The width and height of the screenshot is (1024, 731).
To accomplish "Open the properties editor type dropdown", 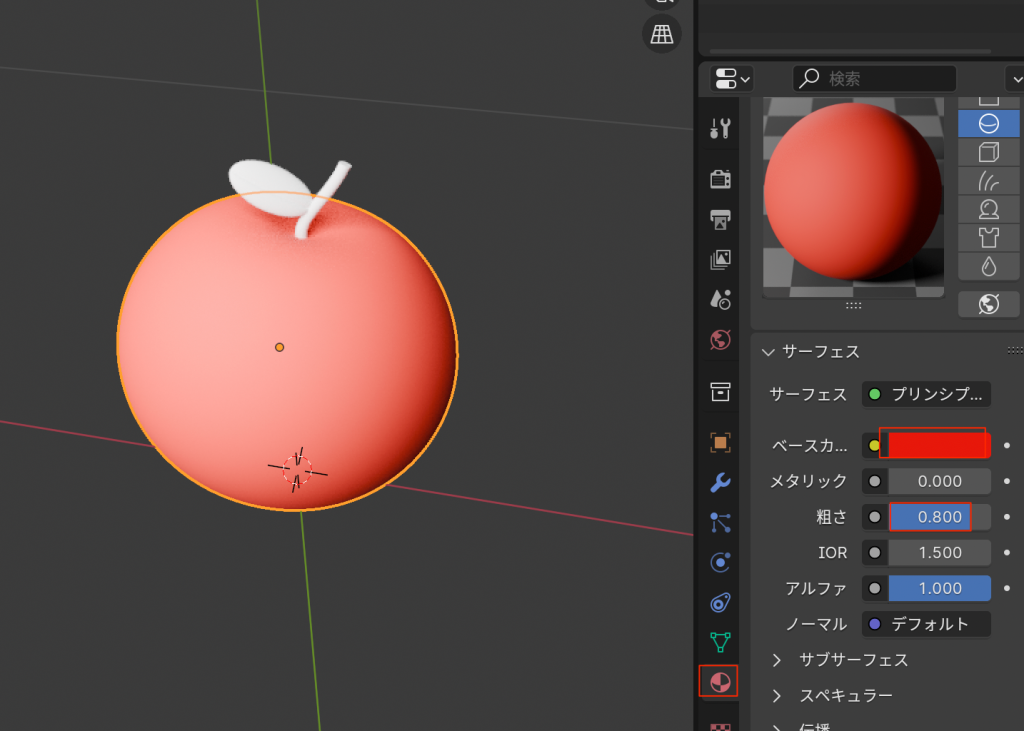I will coord(732,79).
